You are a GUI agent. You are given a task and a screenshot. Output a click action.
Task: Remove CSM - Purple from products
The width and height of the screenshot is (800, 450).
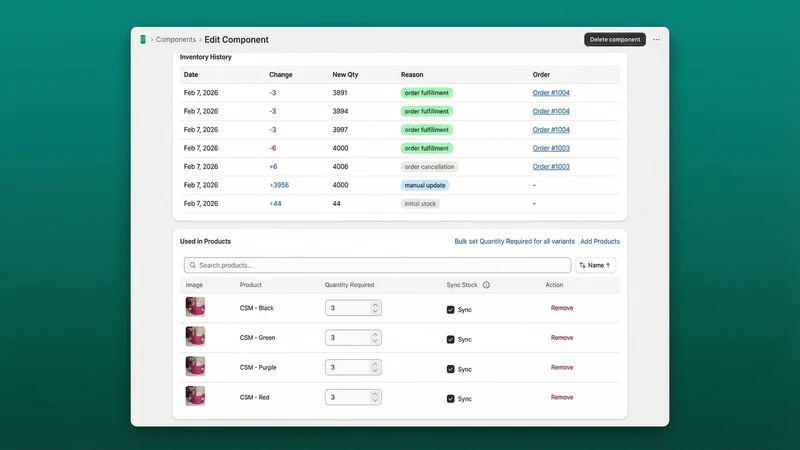point(562,367)
